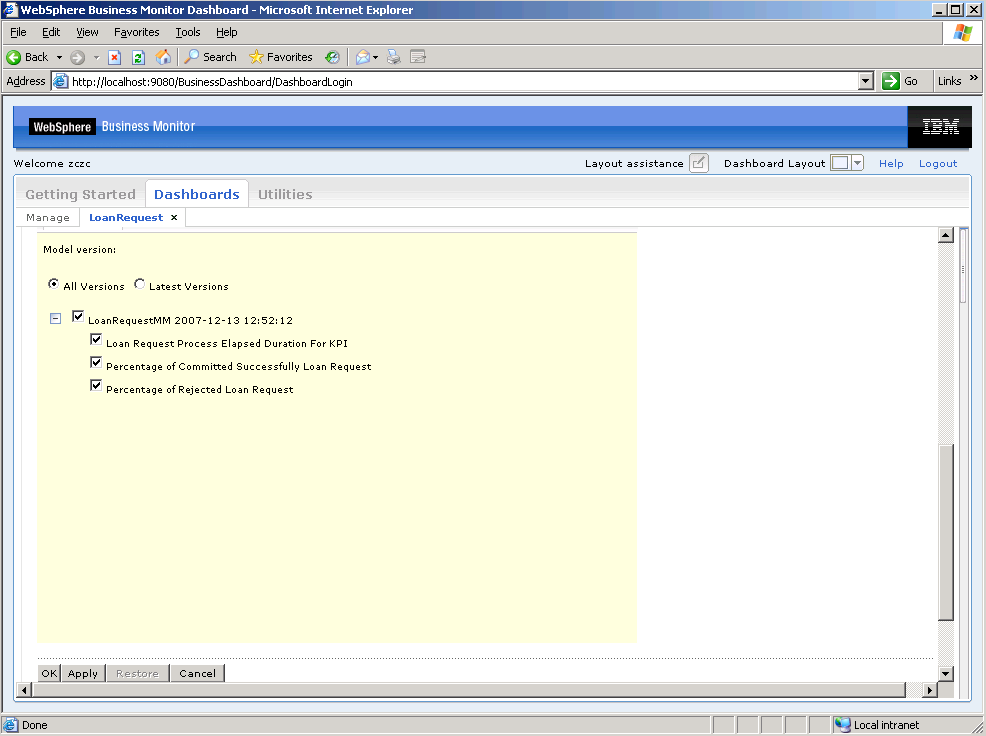Select the Latest Versions radio button

pos(139,284)
